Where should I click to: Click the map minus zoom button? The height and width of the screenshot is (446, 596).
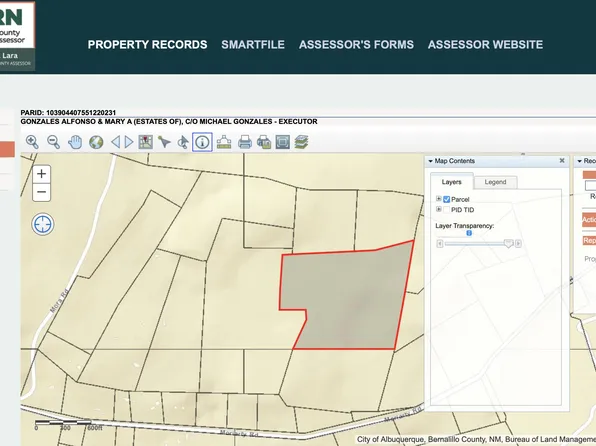(x=41, y=192)
